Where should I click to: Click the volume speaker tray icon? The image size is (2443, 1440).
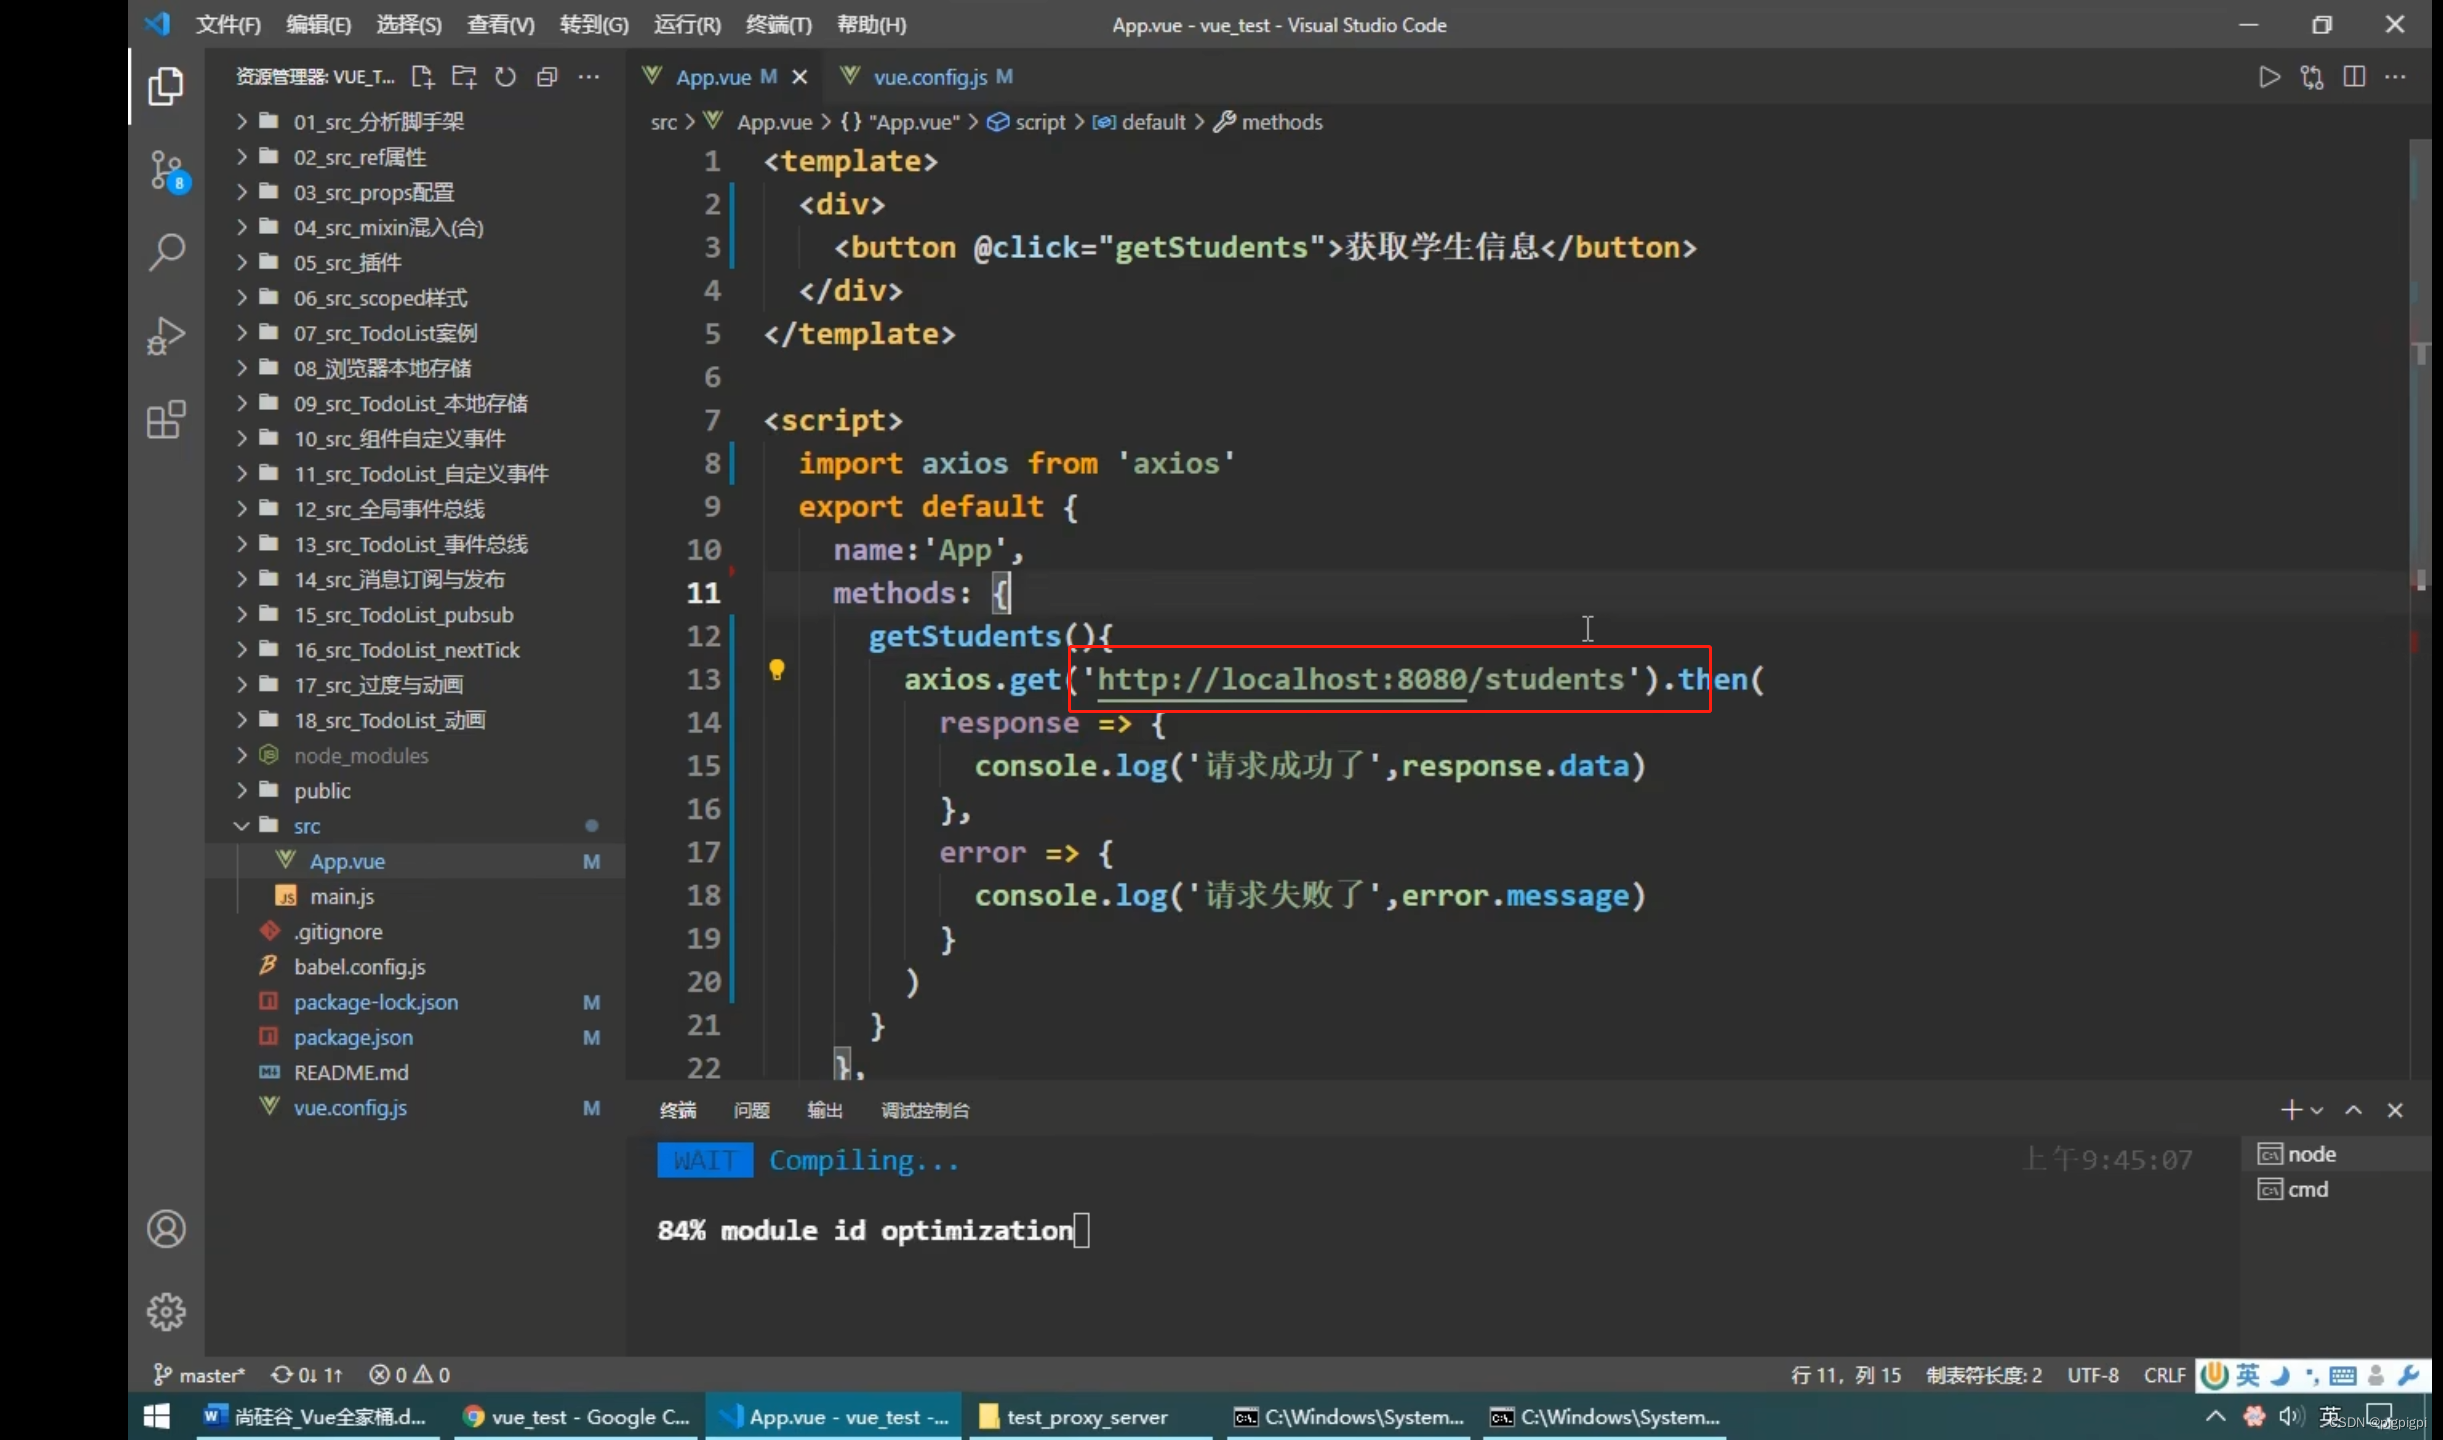(x=2290, y=1417)
